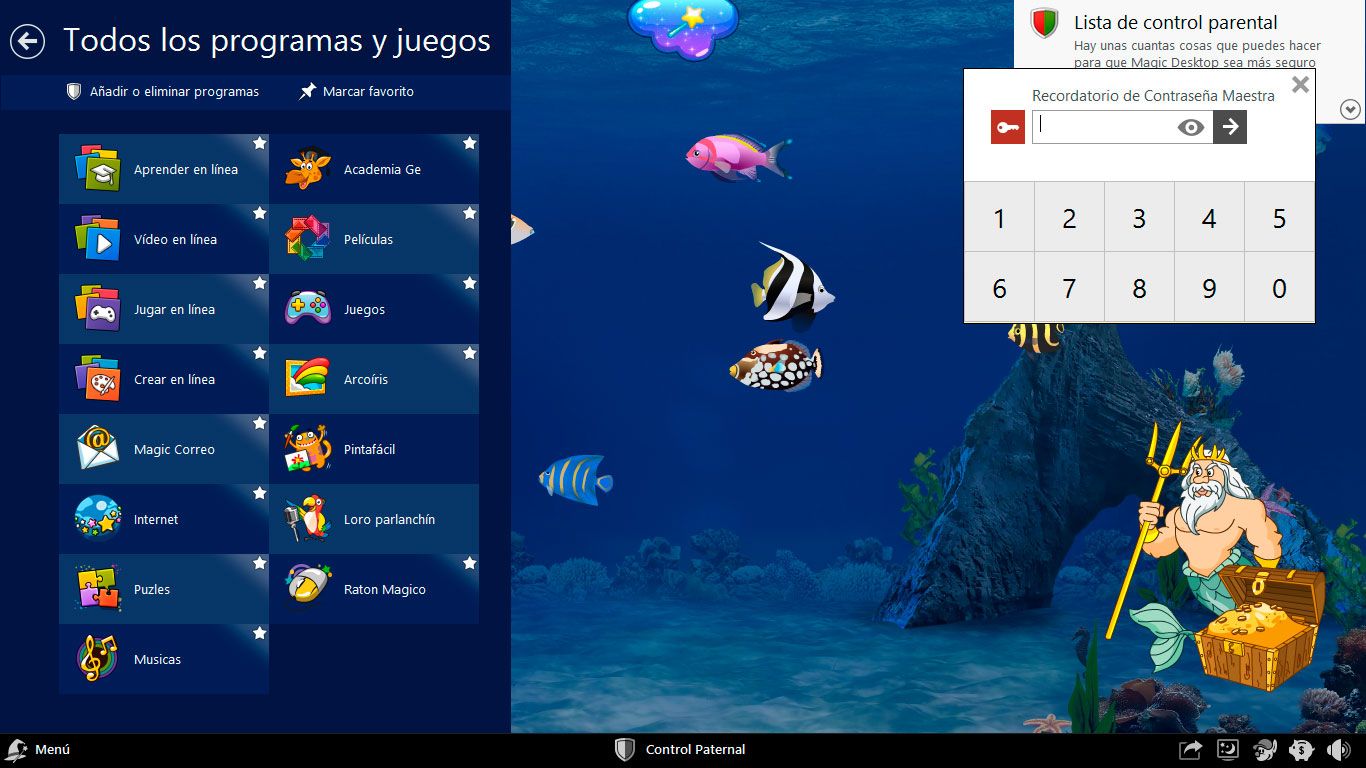Launch the Loro parlanchín parrot app

[374, 519]
